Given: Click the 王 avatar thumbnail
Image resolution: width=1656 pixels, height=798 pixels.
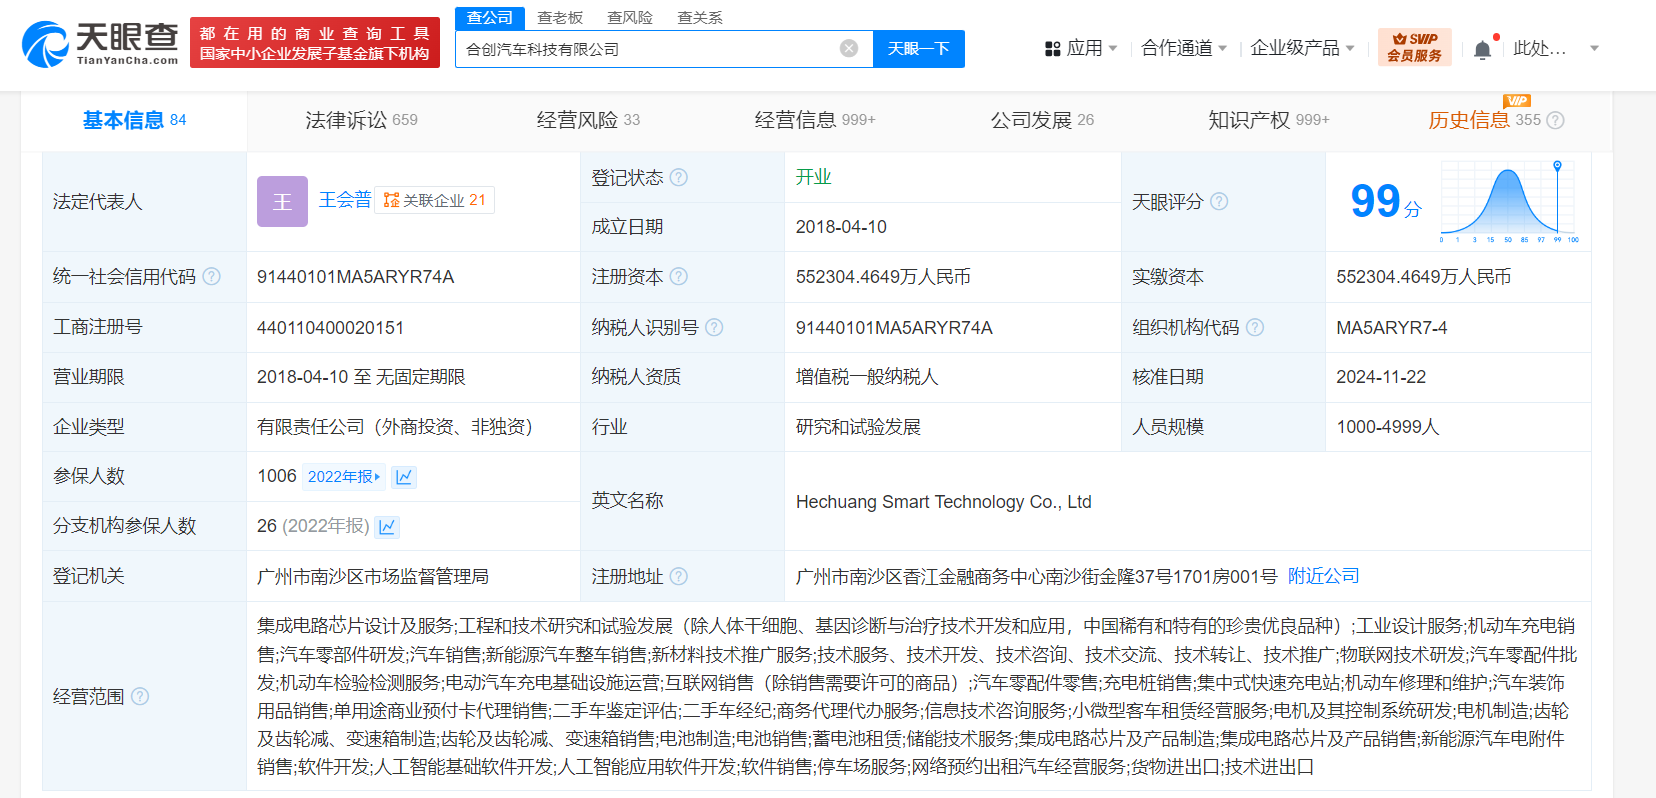Looking at the screenshot, I should [x=282, y=202].
